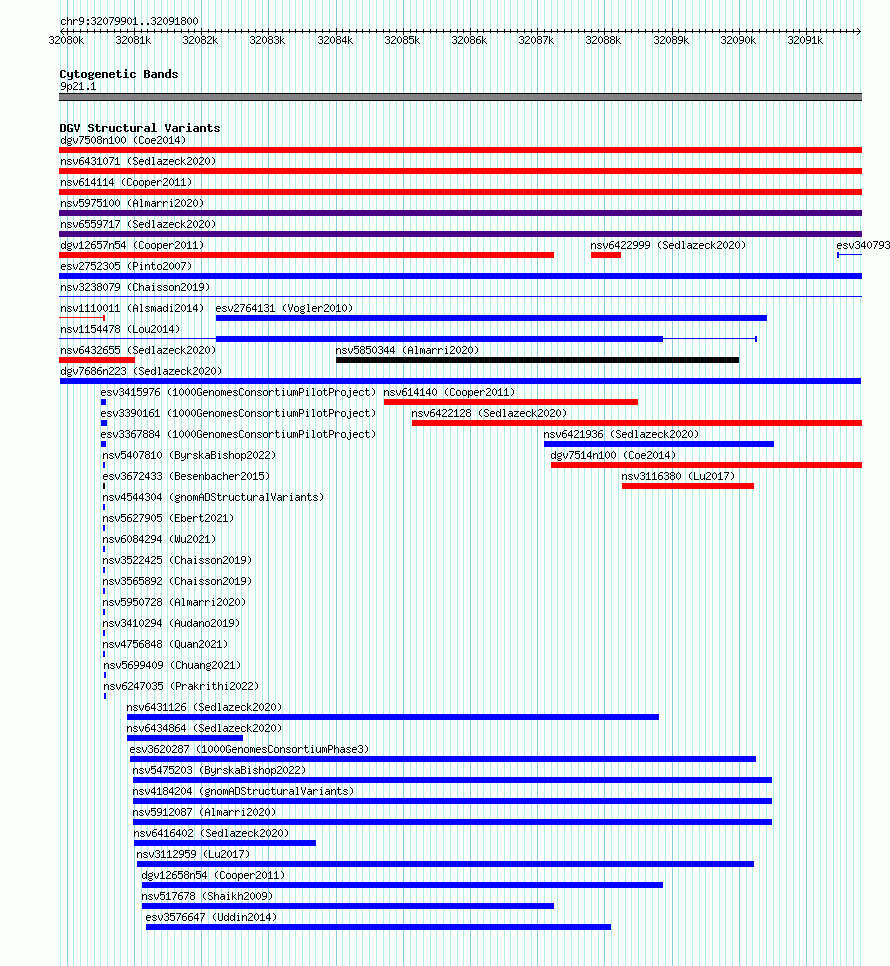Open esv3576647 (Uddin2014) variant
The image size is (890, 966).
[211, 917]
